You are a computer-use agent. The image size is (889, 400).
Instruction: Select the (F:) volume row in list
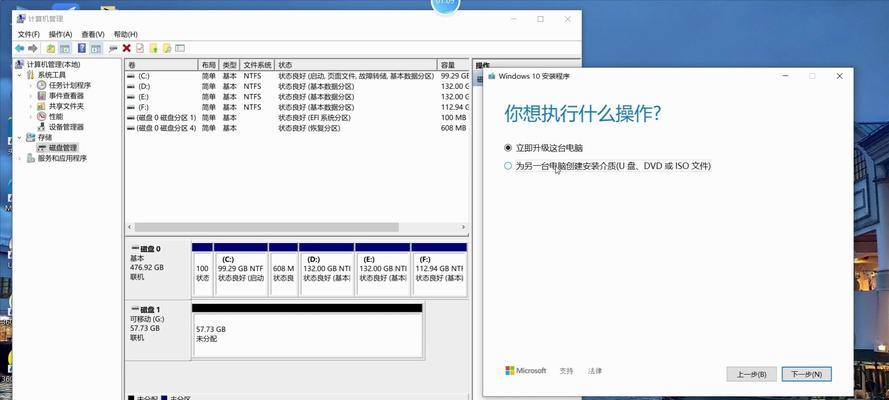298,107
